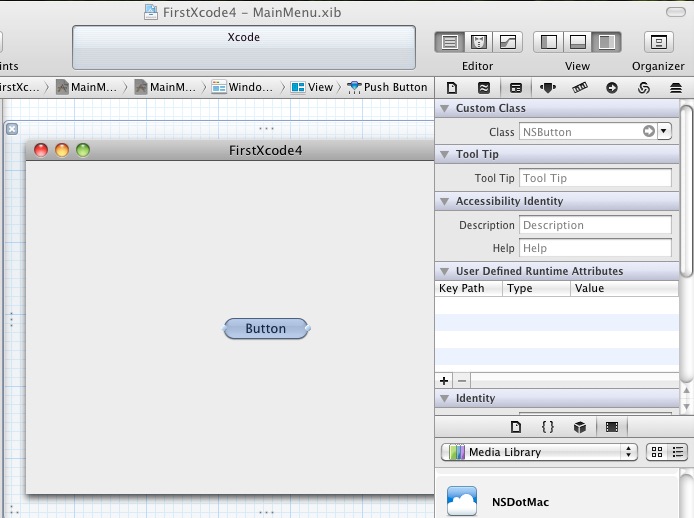
Task: Click the Tool Tip text field
Action: click(595, 178)
